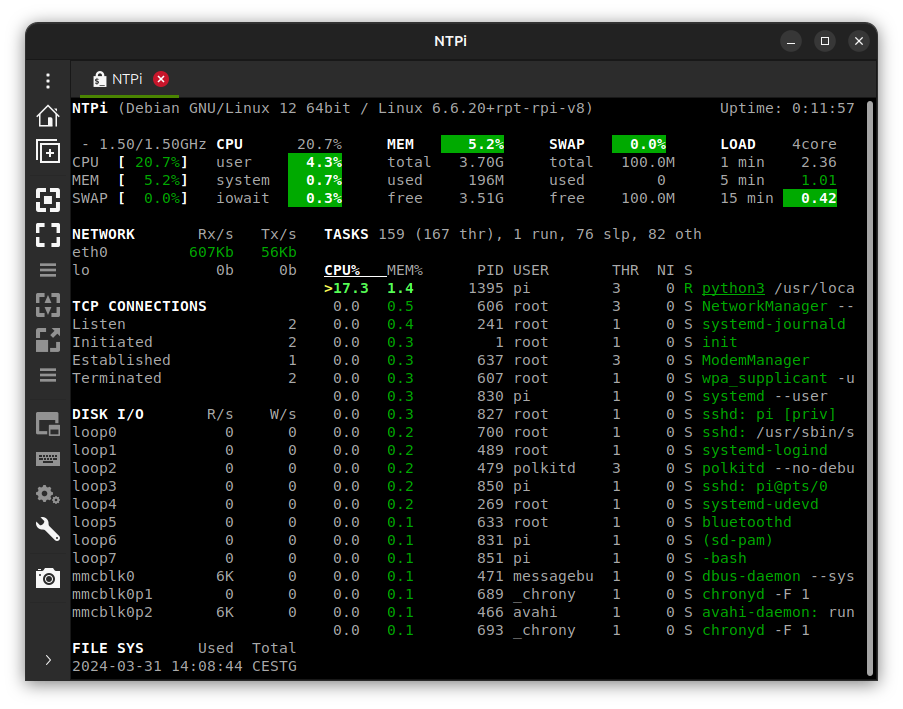Click the duplicate connection icon below home
Image resolution: width=903 pixels, height=709 pixels.
tap(47, 152)
